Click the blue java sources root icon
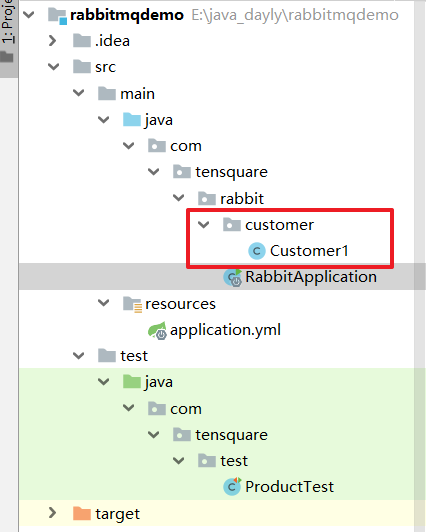The image size is (426, 532). click(x=132, y=119)
